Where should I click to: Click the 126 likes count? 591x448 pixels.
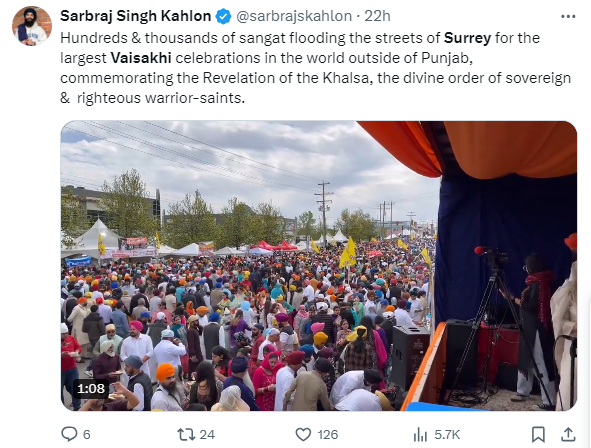[328, 435]
